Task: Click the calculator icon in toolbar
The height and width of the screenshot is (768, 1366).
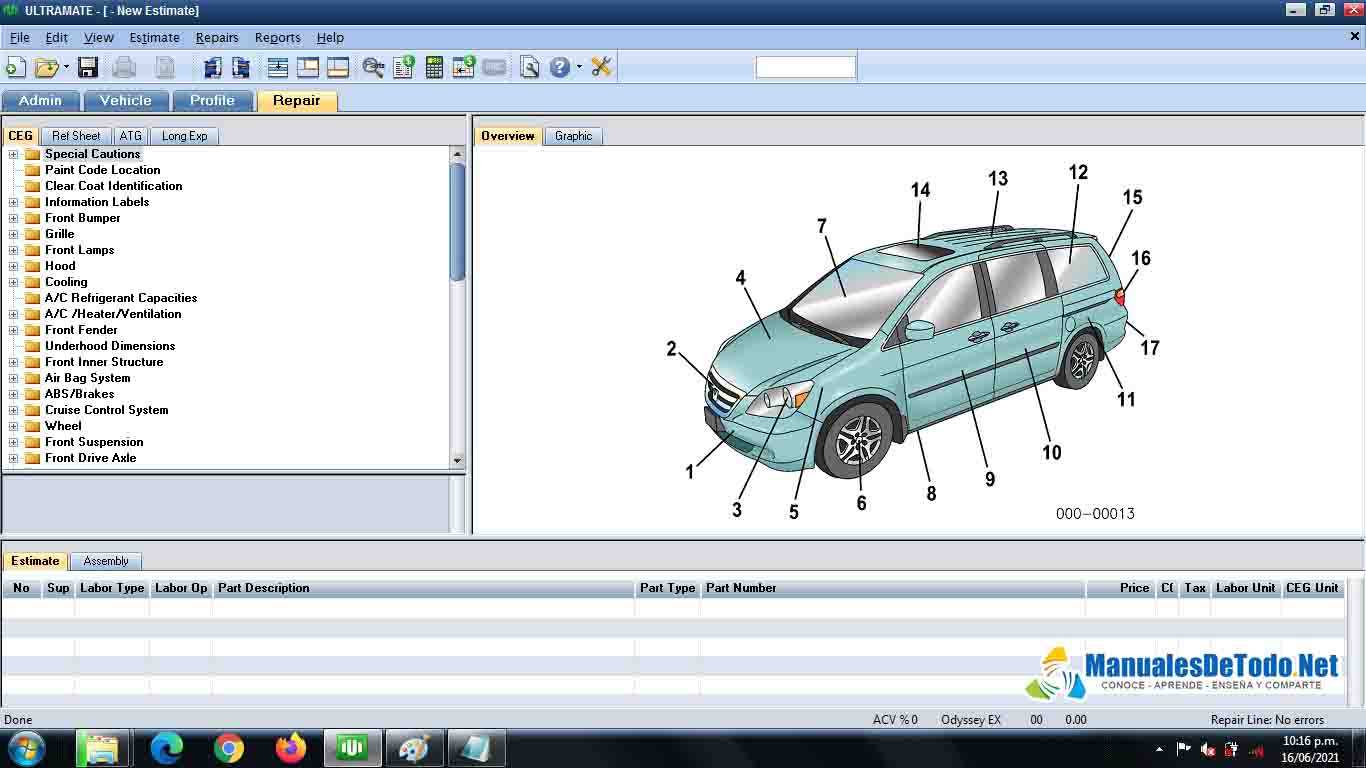Action: click(x=434, y=67)
